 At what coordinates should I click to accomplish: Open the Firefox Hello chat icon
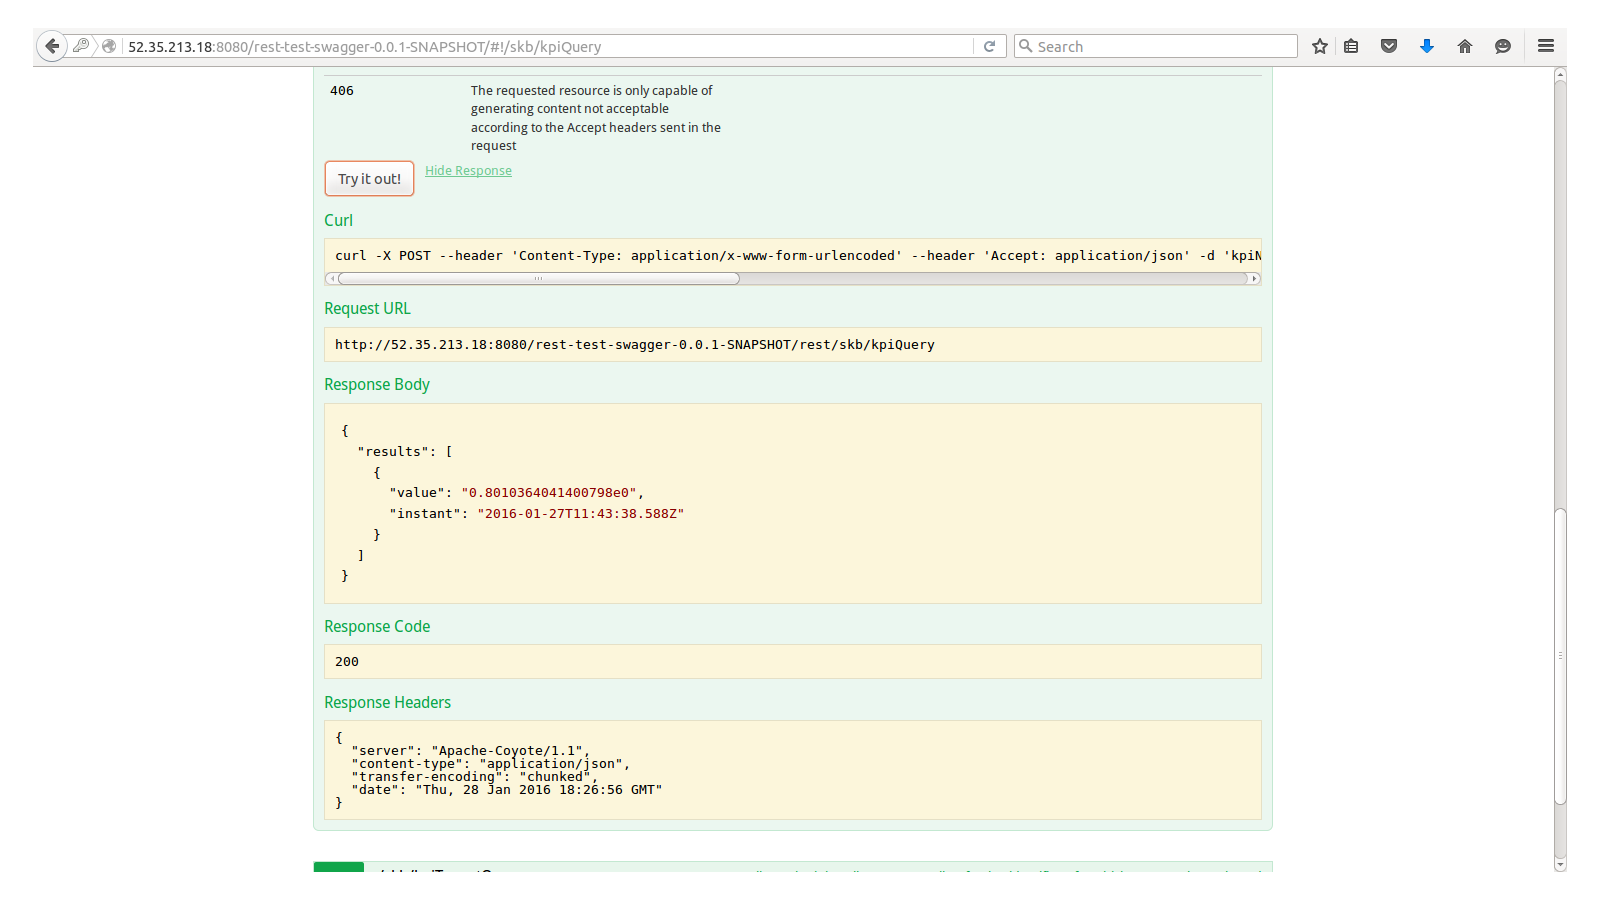[x=1502, y=46]
